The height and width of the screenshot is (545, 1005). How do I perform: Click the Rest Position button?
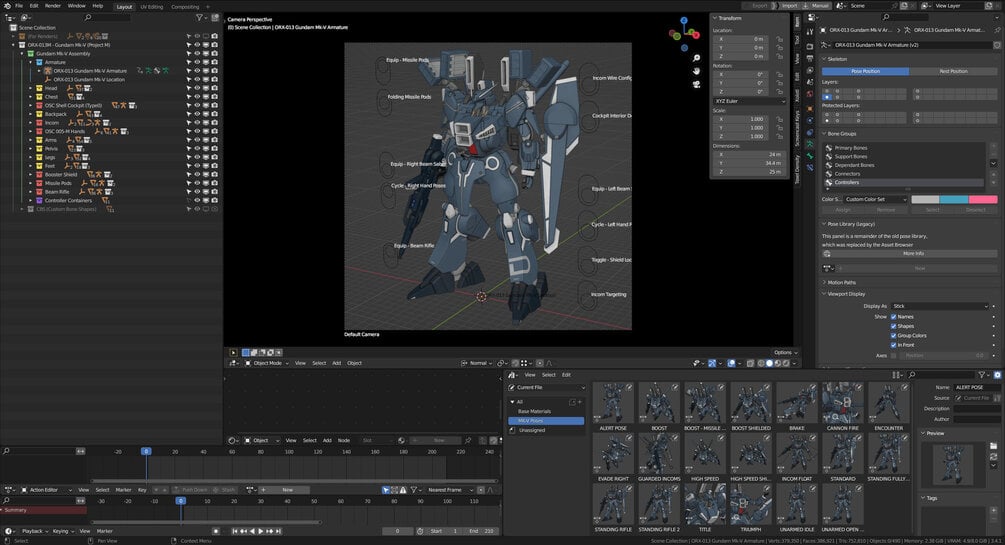953,71
